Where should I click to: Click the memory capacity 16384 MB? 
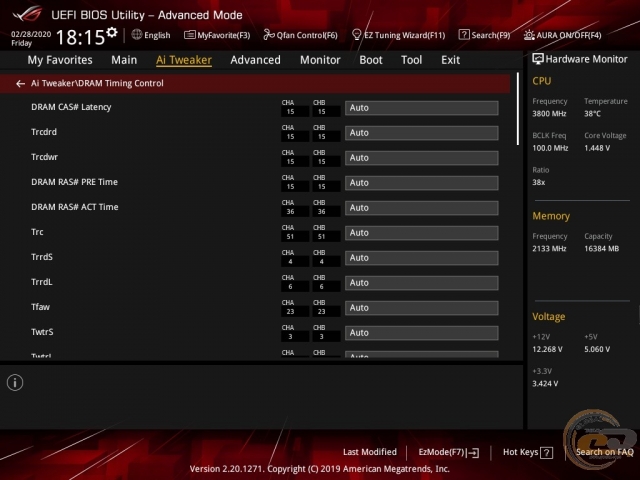(x=602, y=249)
